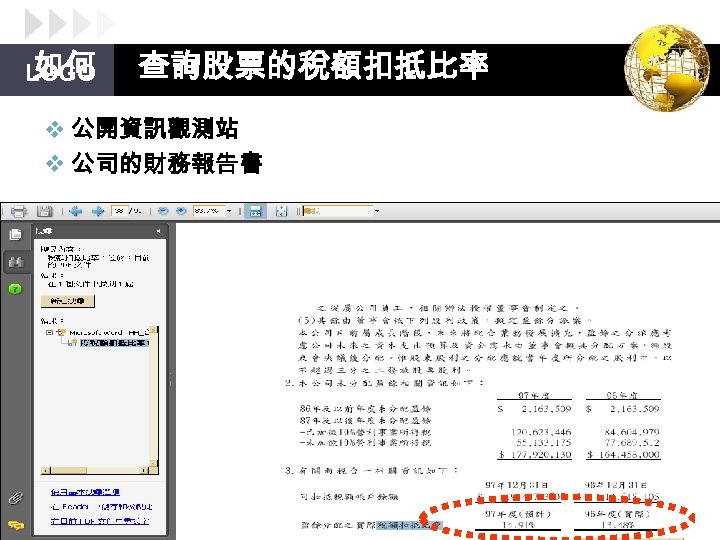Collapse search panel with header arrow
720x540 pixels.
coord(158,231)
